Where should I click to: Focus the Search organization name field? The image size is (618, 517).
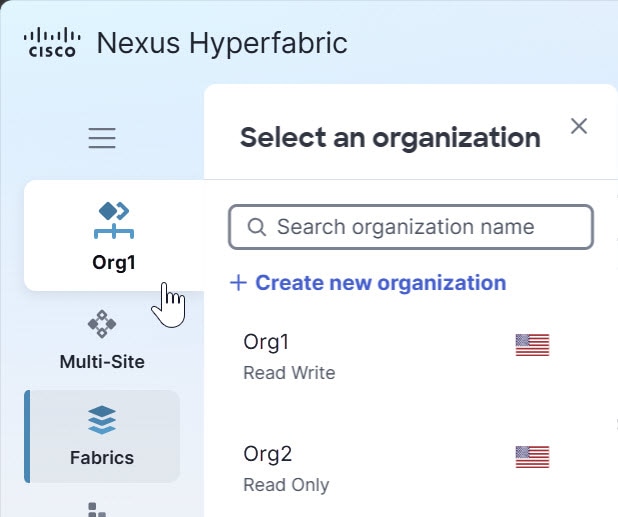coord(411,227)
